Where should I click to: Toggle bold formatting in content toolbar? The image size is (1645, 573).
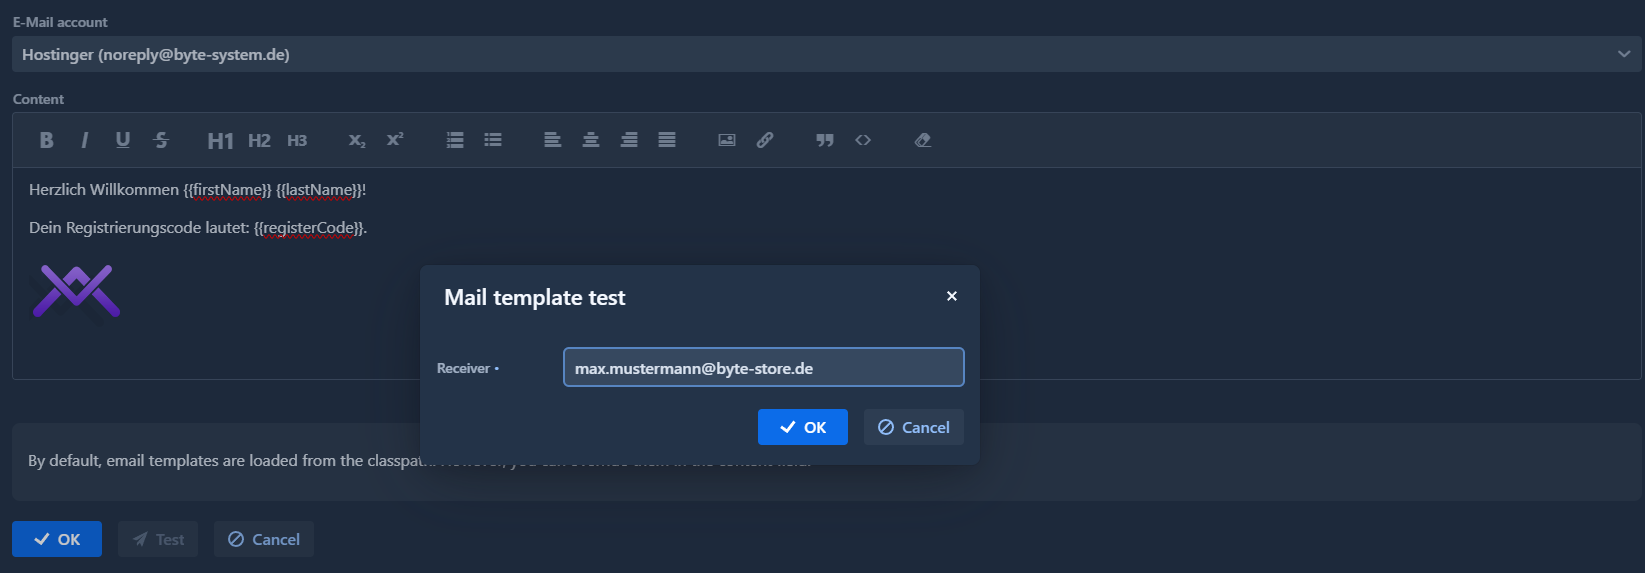point(46,140)
